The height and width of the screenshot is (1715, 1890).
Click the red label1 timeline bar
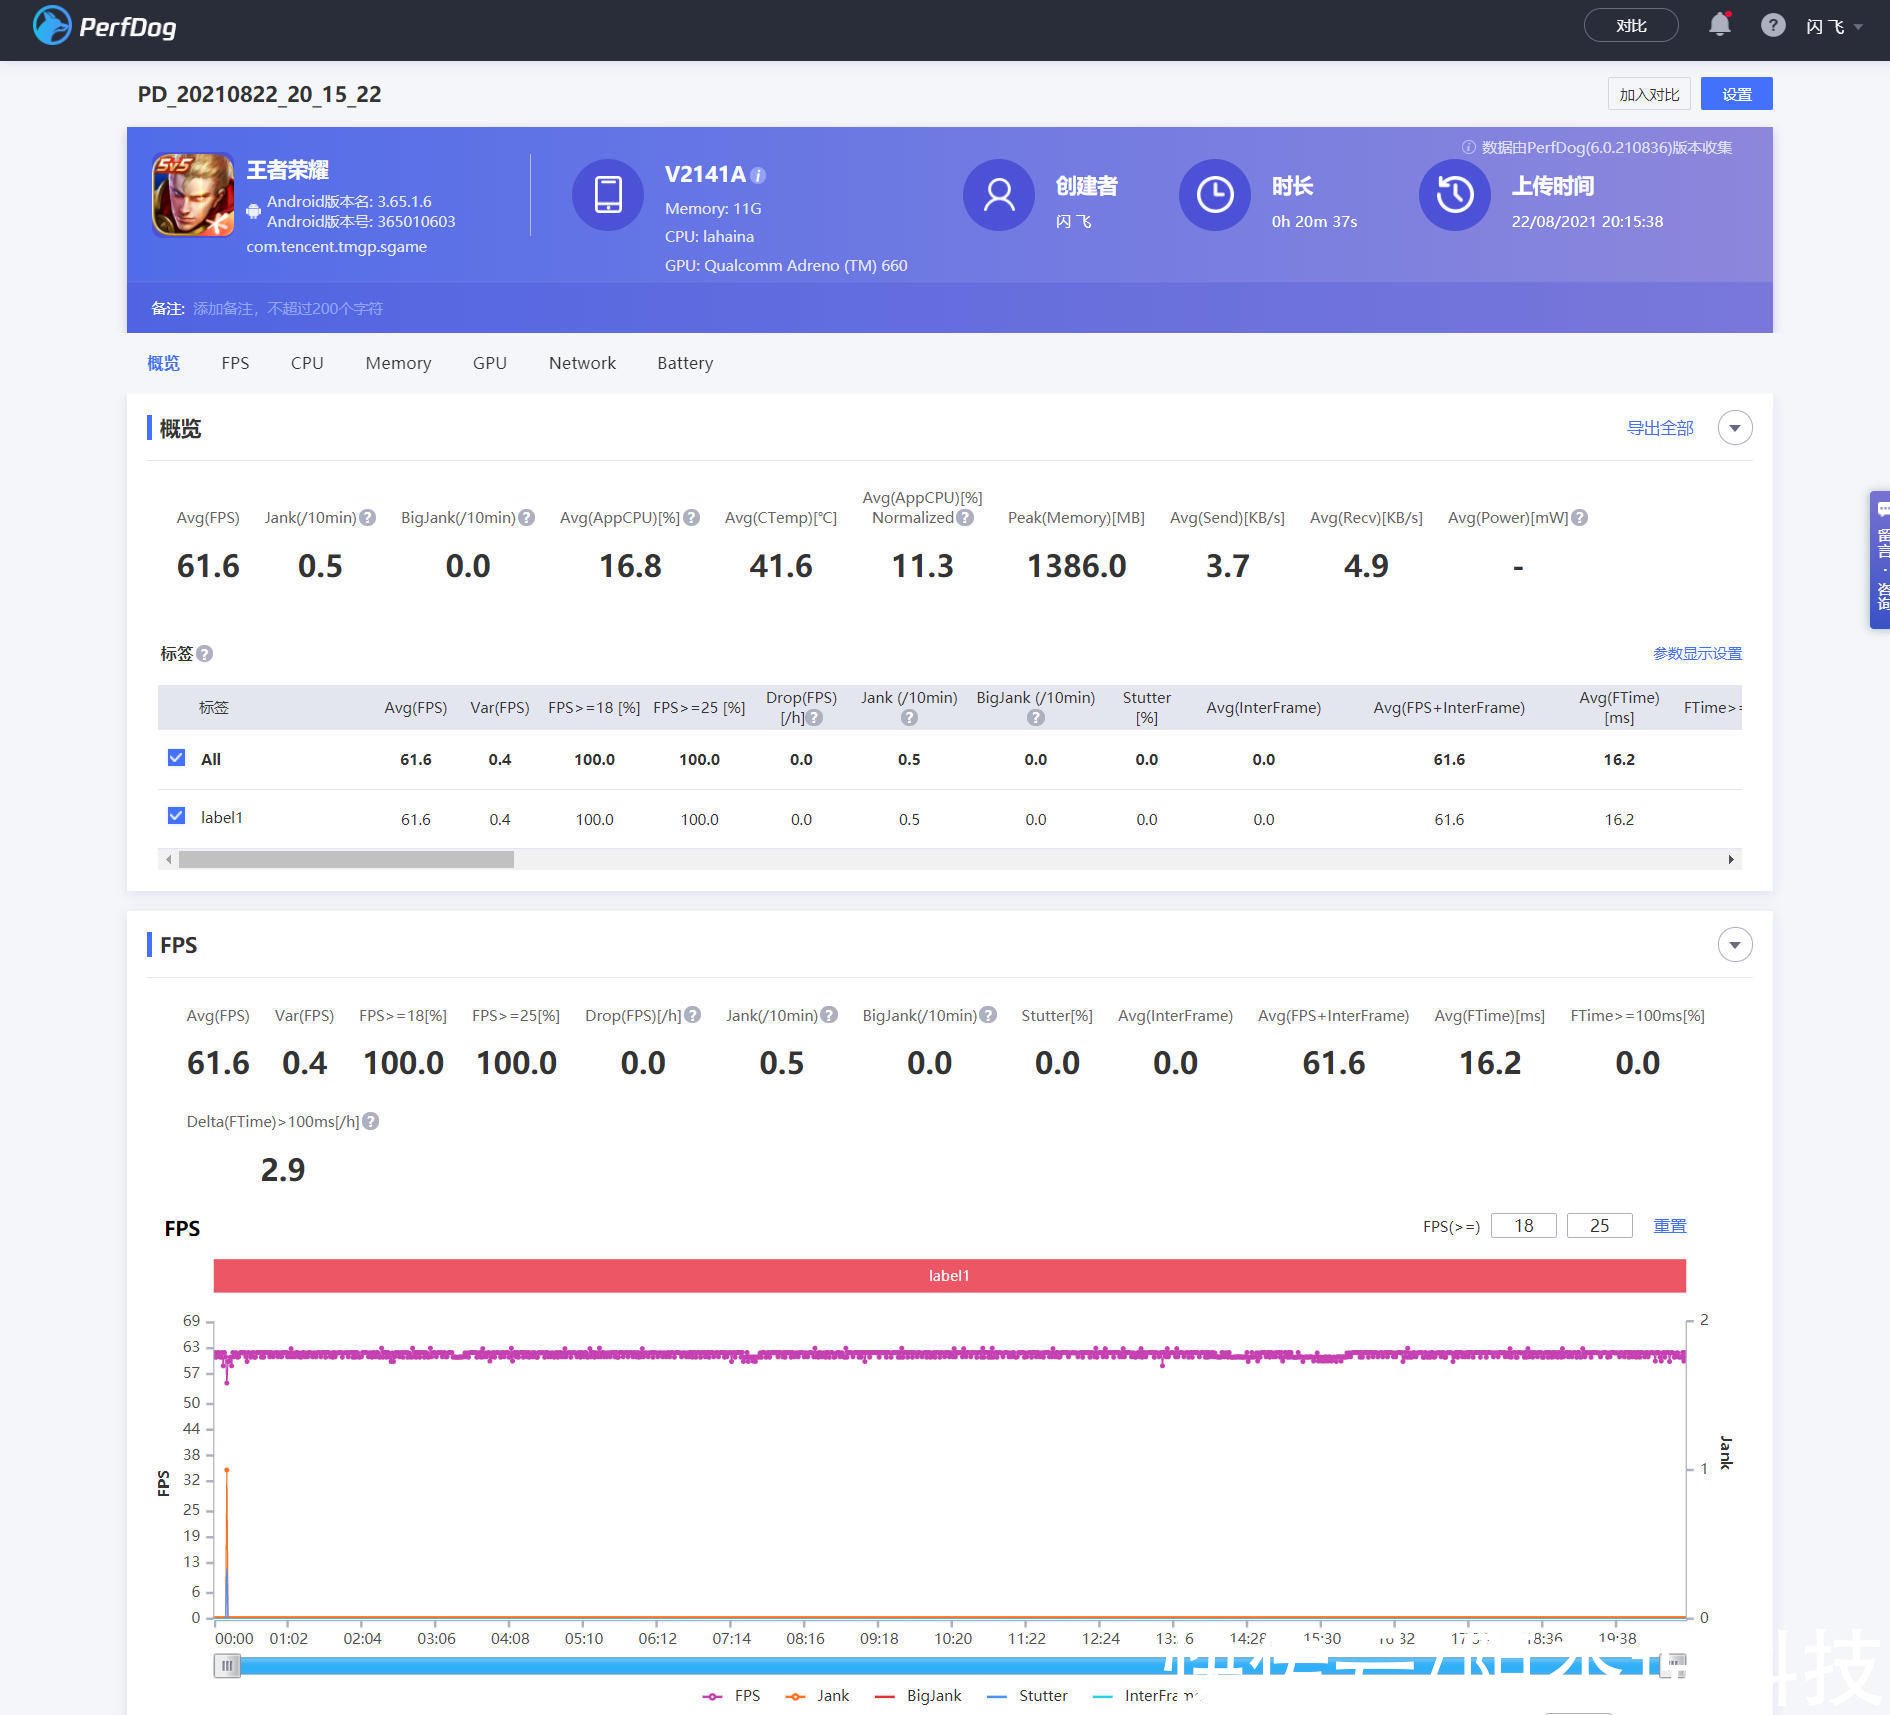tap(949, 1275)
